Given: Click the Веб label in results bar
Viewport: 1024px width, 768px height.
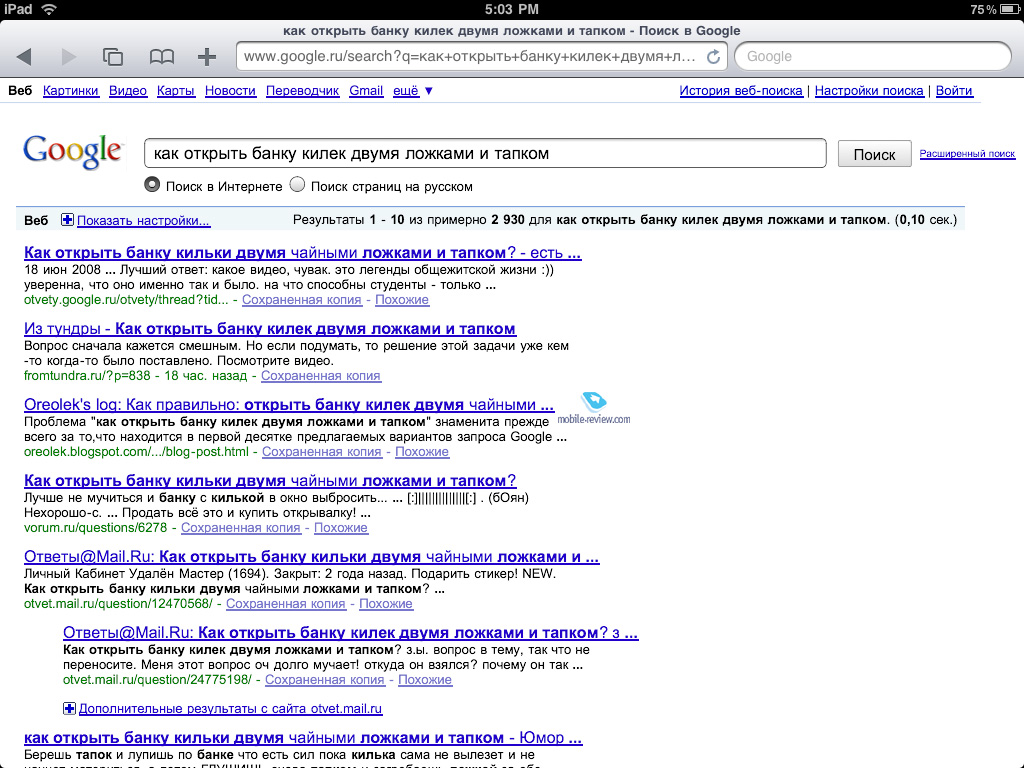Looking at the screenshot, I should (36, 220).
